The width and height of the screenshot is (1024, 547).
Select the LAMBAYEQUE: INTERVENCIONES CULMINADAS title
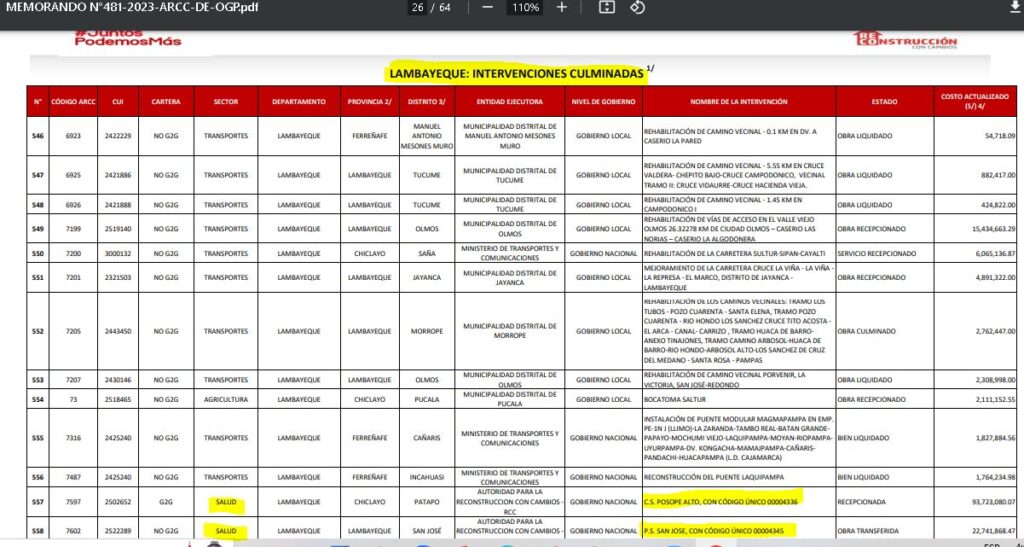pos(516,74)
